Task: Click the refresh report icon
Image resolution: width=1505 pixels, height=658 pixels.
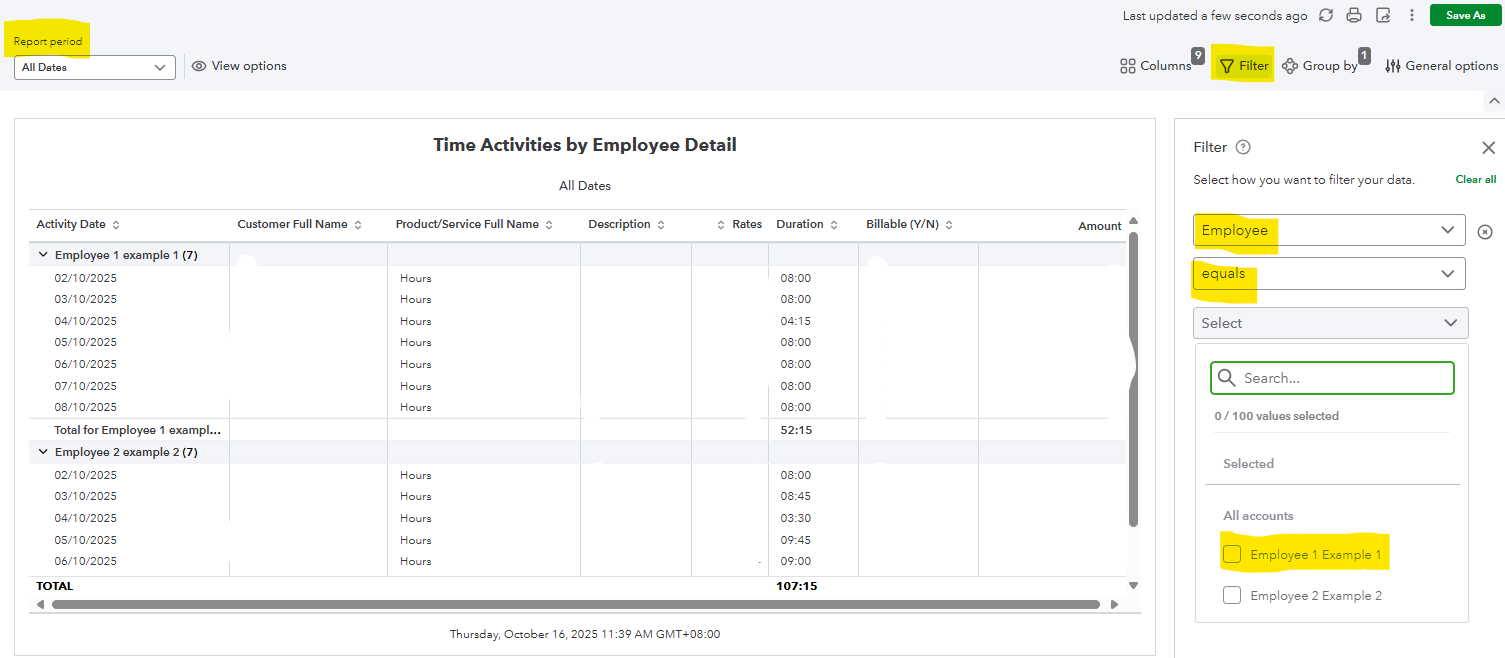Action: click(x=1326, y=15)
